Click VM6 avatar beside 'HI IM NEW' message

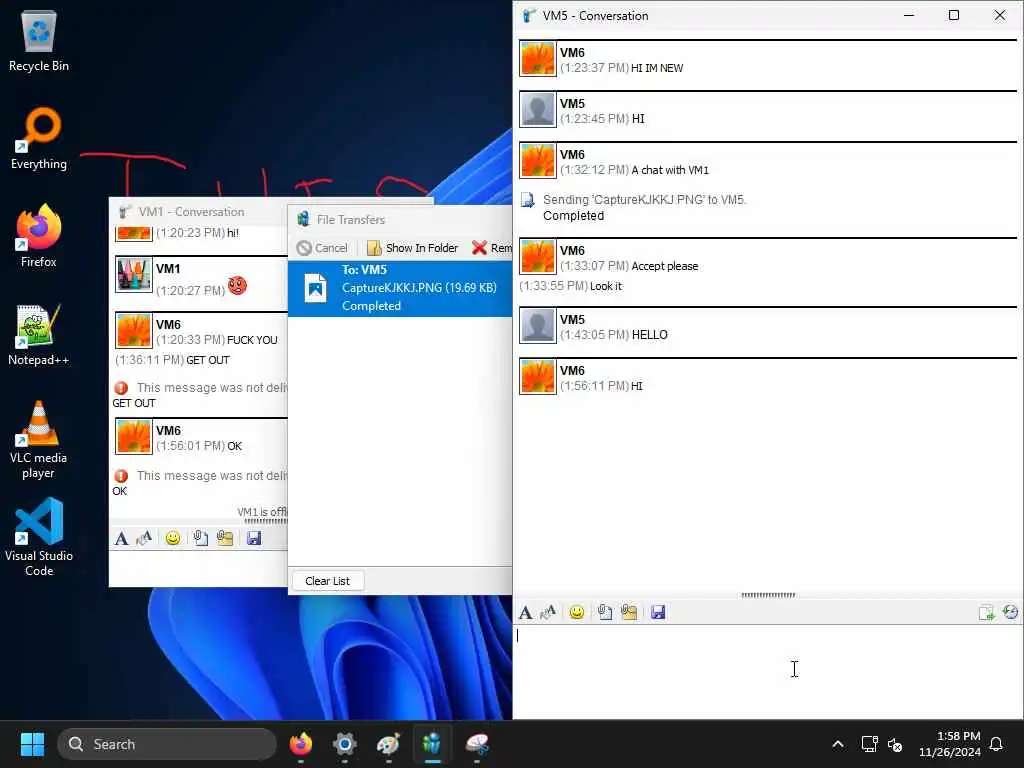tap(537, 59)
